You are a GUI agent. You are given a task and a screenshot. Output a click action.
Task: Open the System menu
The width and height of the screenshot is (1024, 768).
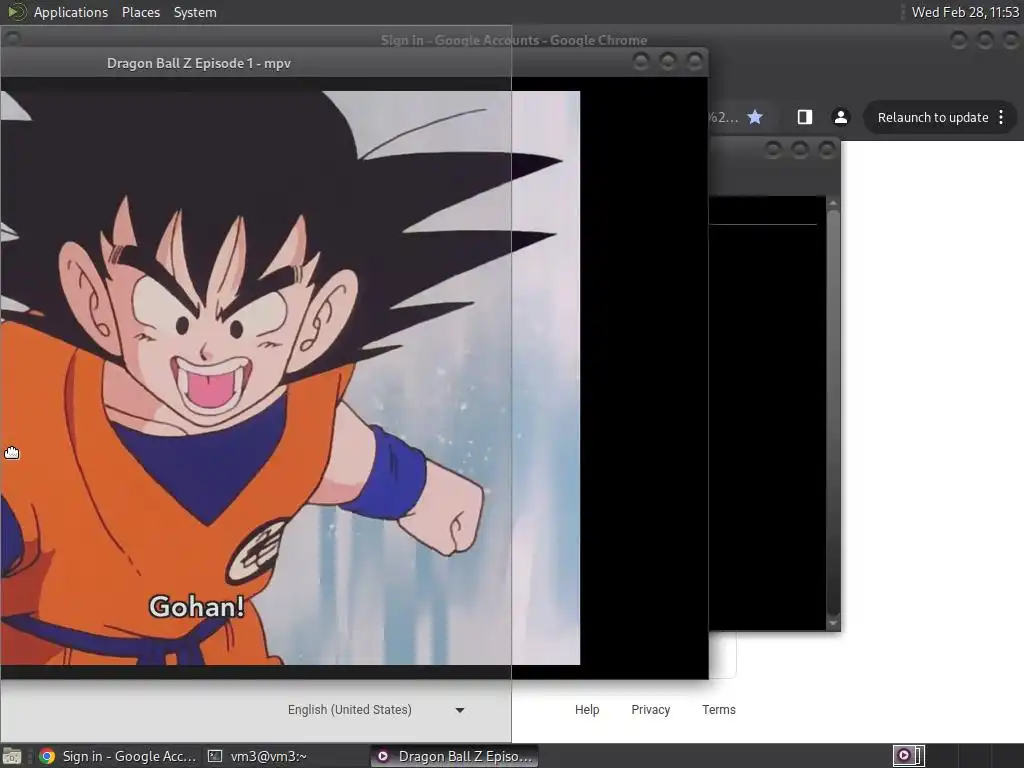(195, 12)
